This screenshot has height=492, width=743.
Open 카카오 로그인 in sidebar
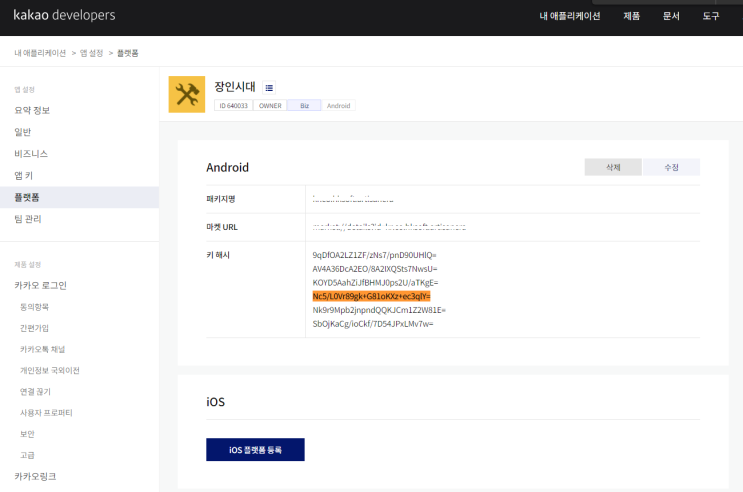(40, 285)
